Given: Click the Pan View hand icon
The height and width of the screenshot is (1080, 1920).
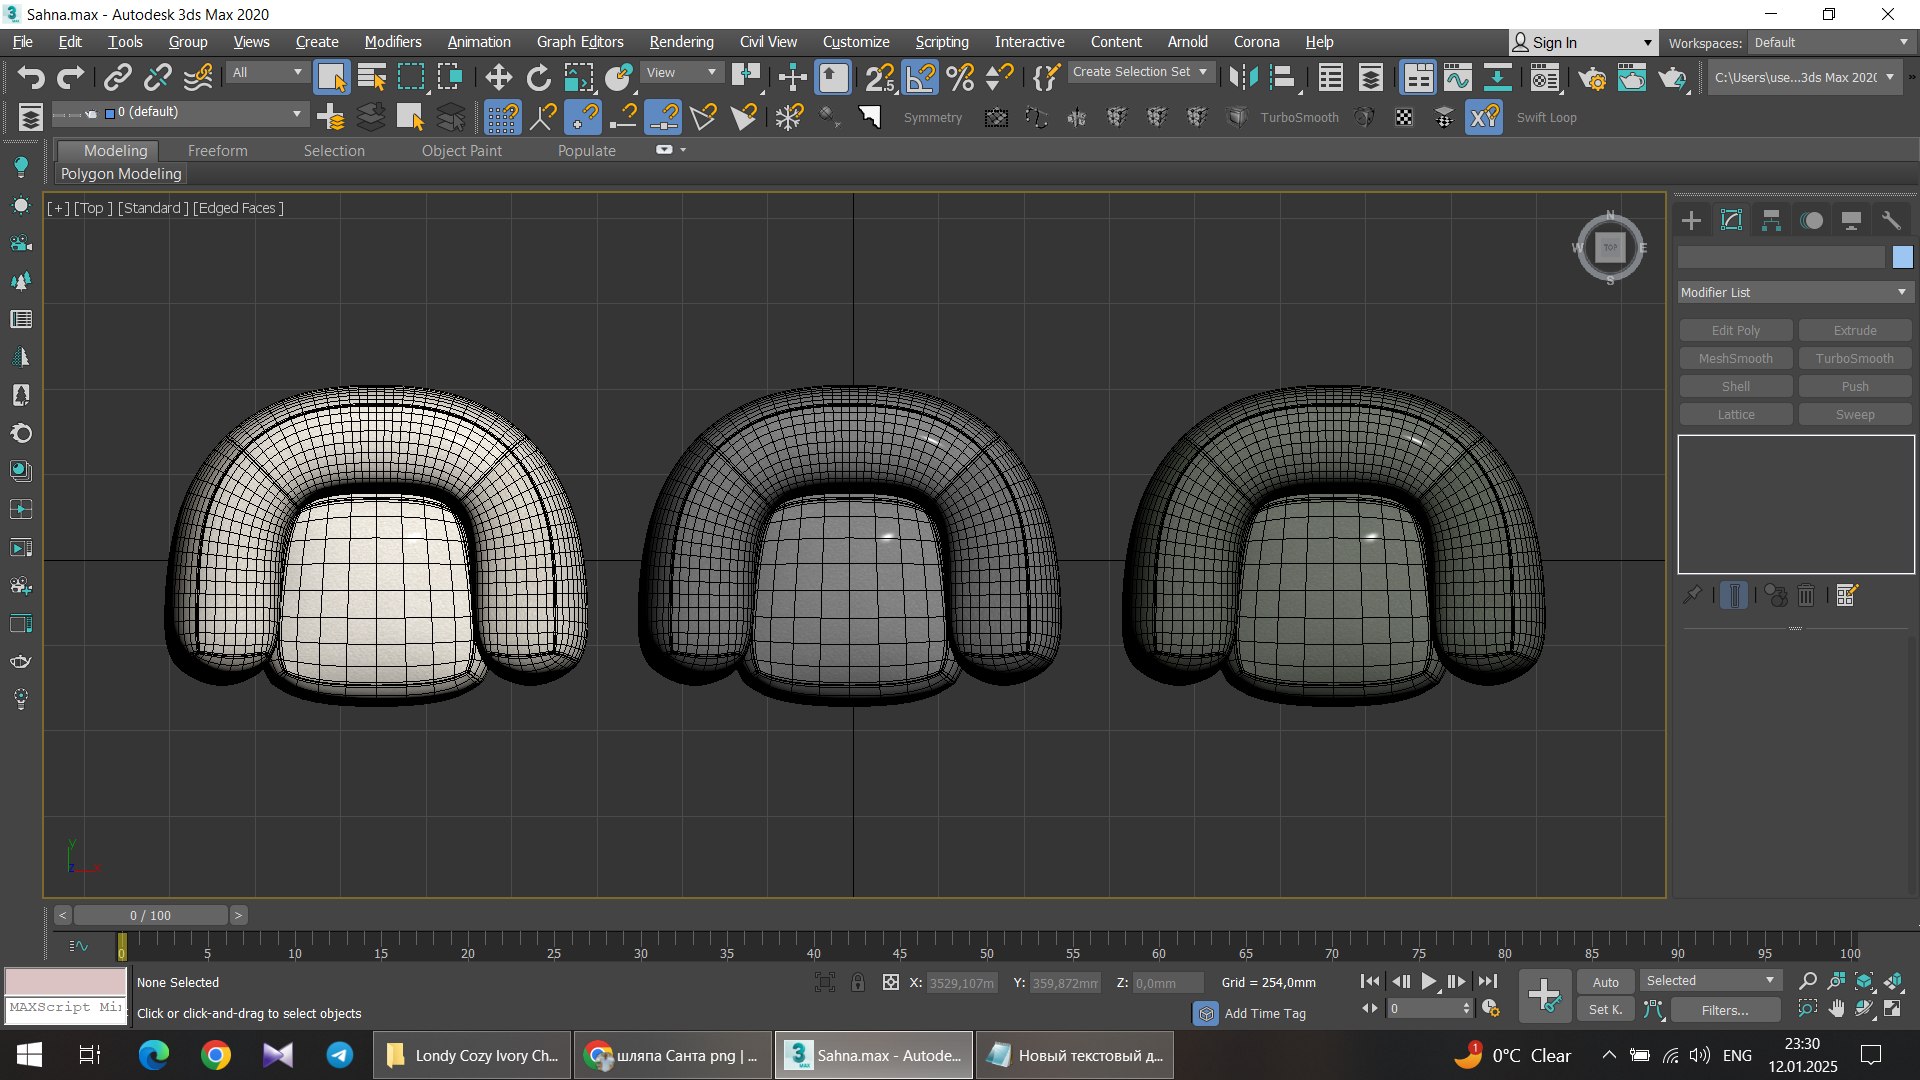Looking at the screenshot, I should (1836, 1009).
